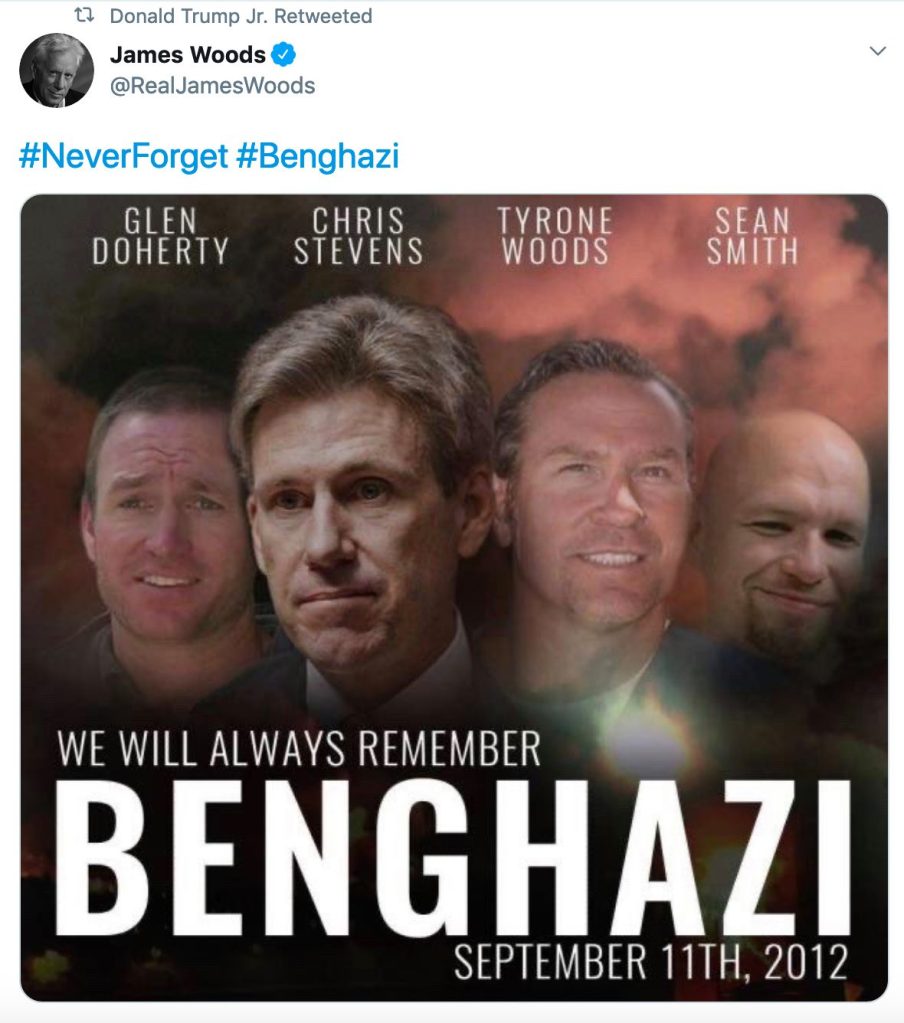Click the 'Glen Doherty' label
Image resolution: width=904 pixels, height=1023 pixels.
[160, 236]
